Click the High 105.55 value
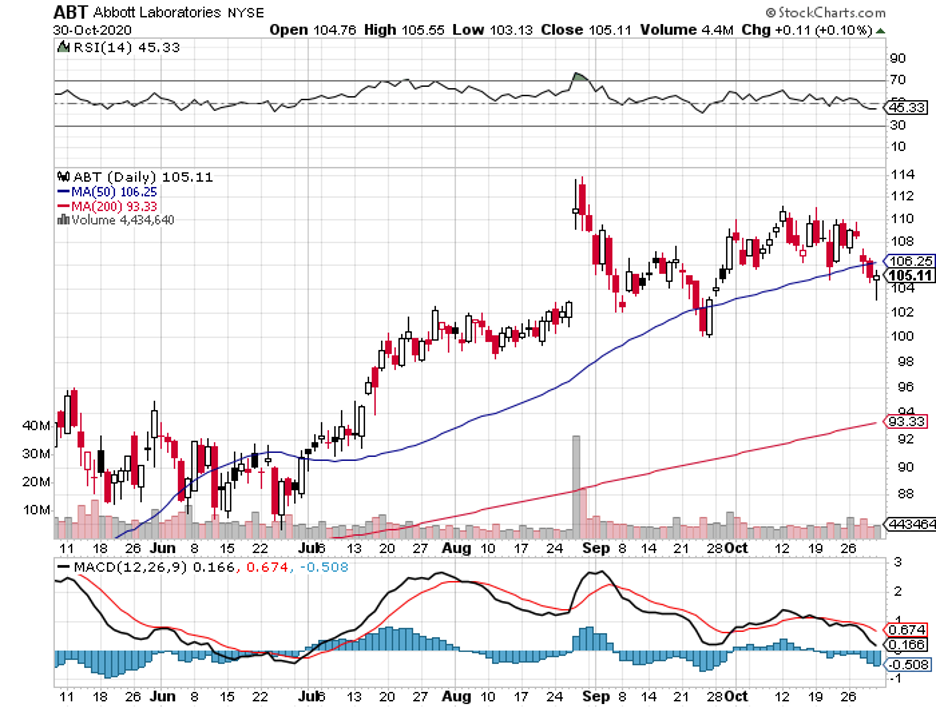Viewport: 936px width, 708px height. (404, 30)
